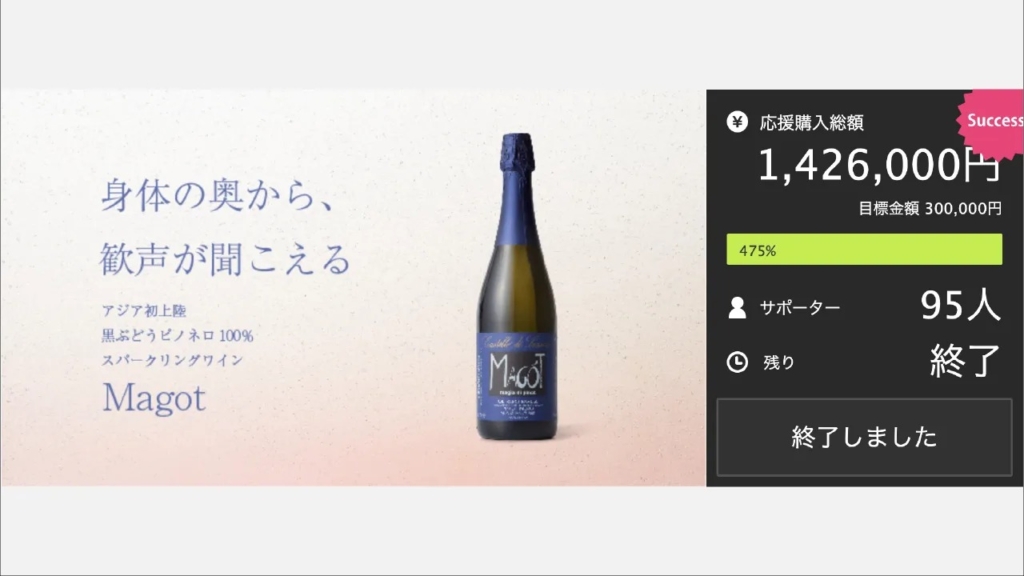Click the Magot title text
The width and height of the screenshot is (1024, 576).
pos(154,398)
